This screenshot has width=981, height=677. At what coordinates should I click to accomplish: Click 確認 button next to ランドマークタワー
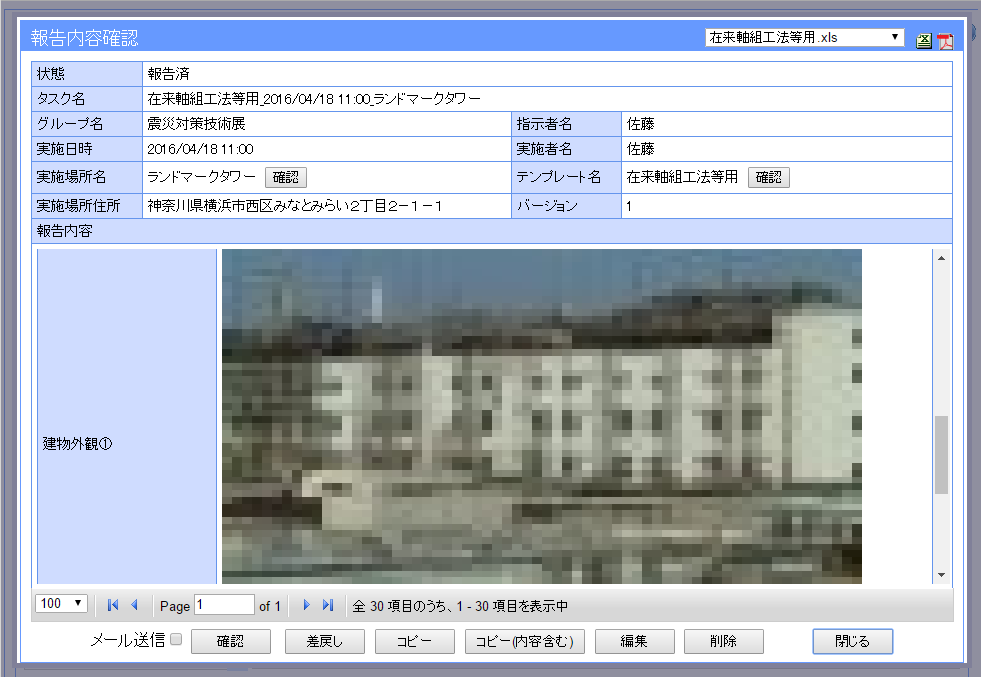(x=286, y=177)
